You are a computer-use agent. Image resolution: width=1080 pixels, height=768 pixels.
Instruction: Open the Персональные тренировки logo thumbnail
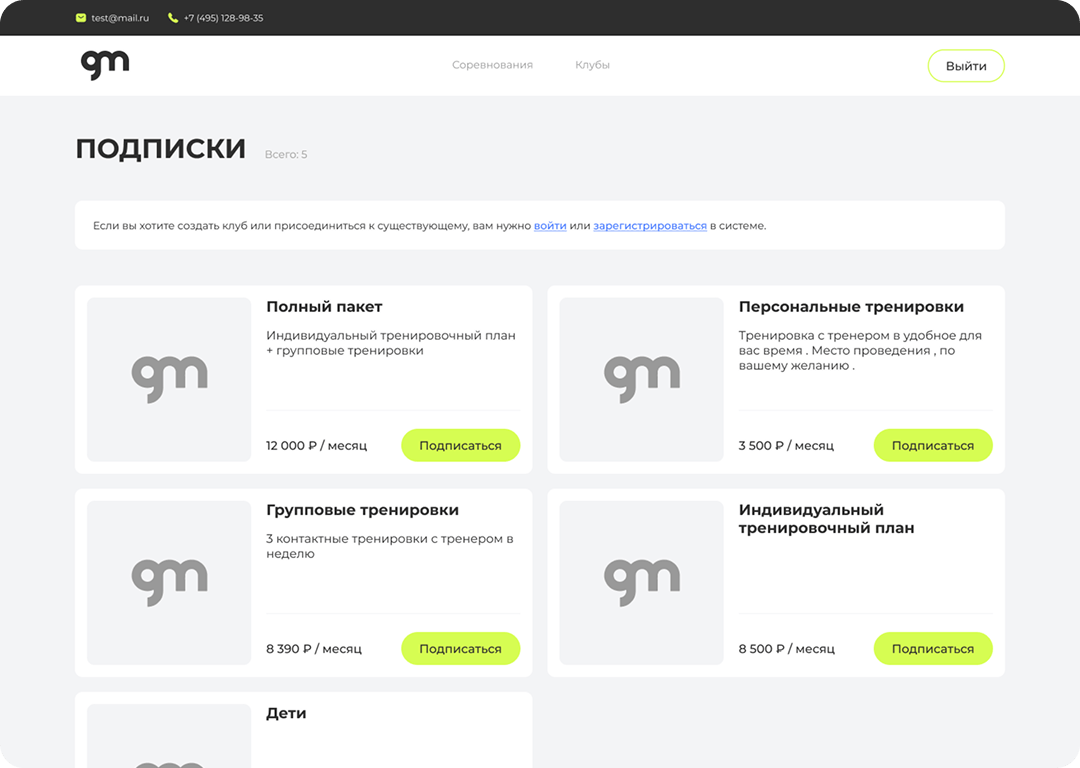pos(641,380)
